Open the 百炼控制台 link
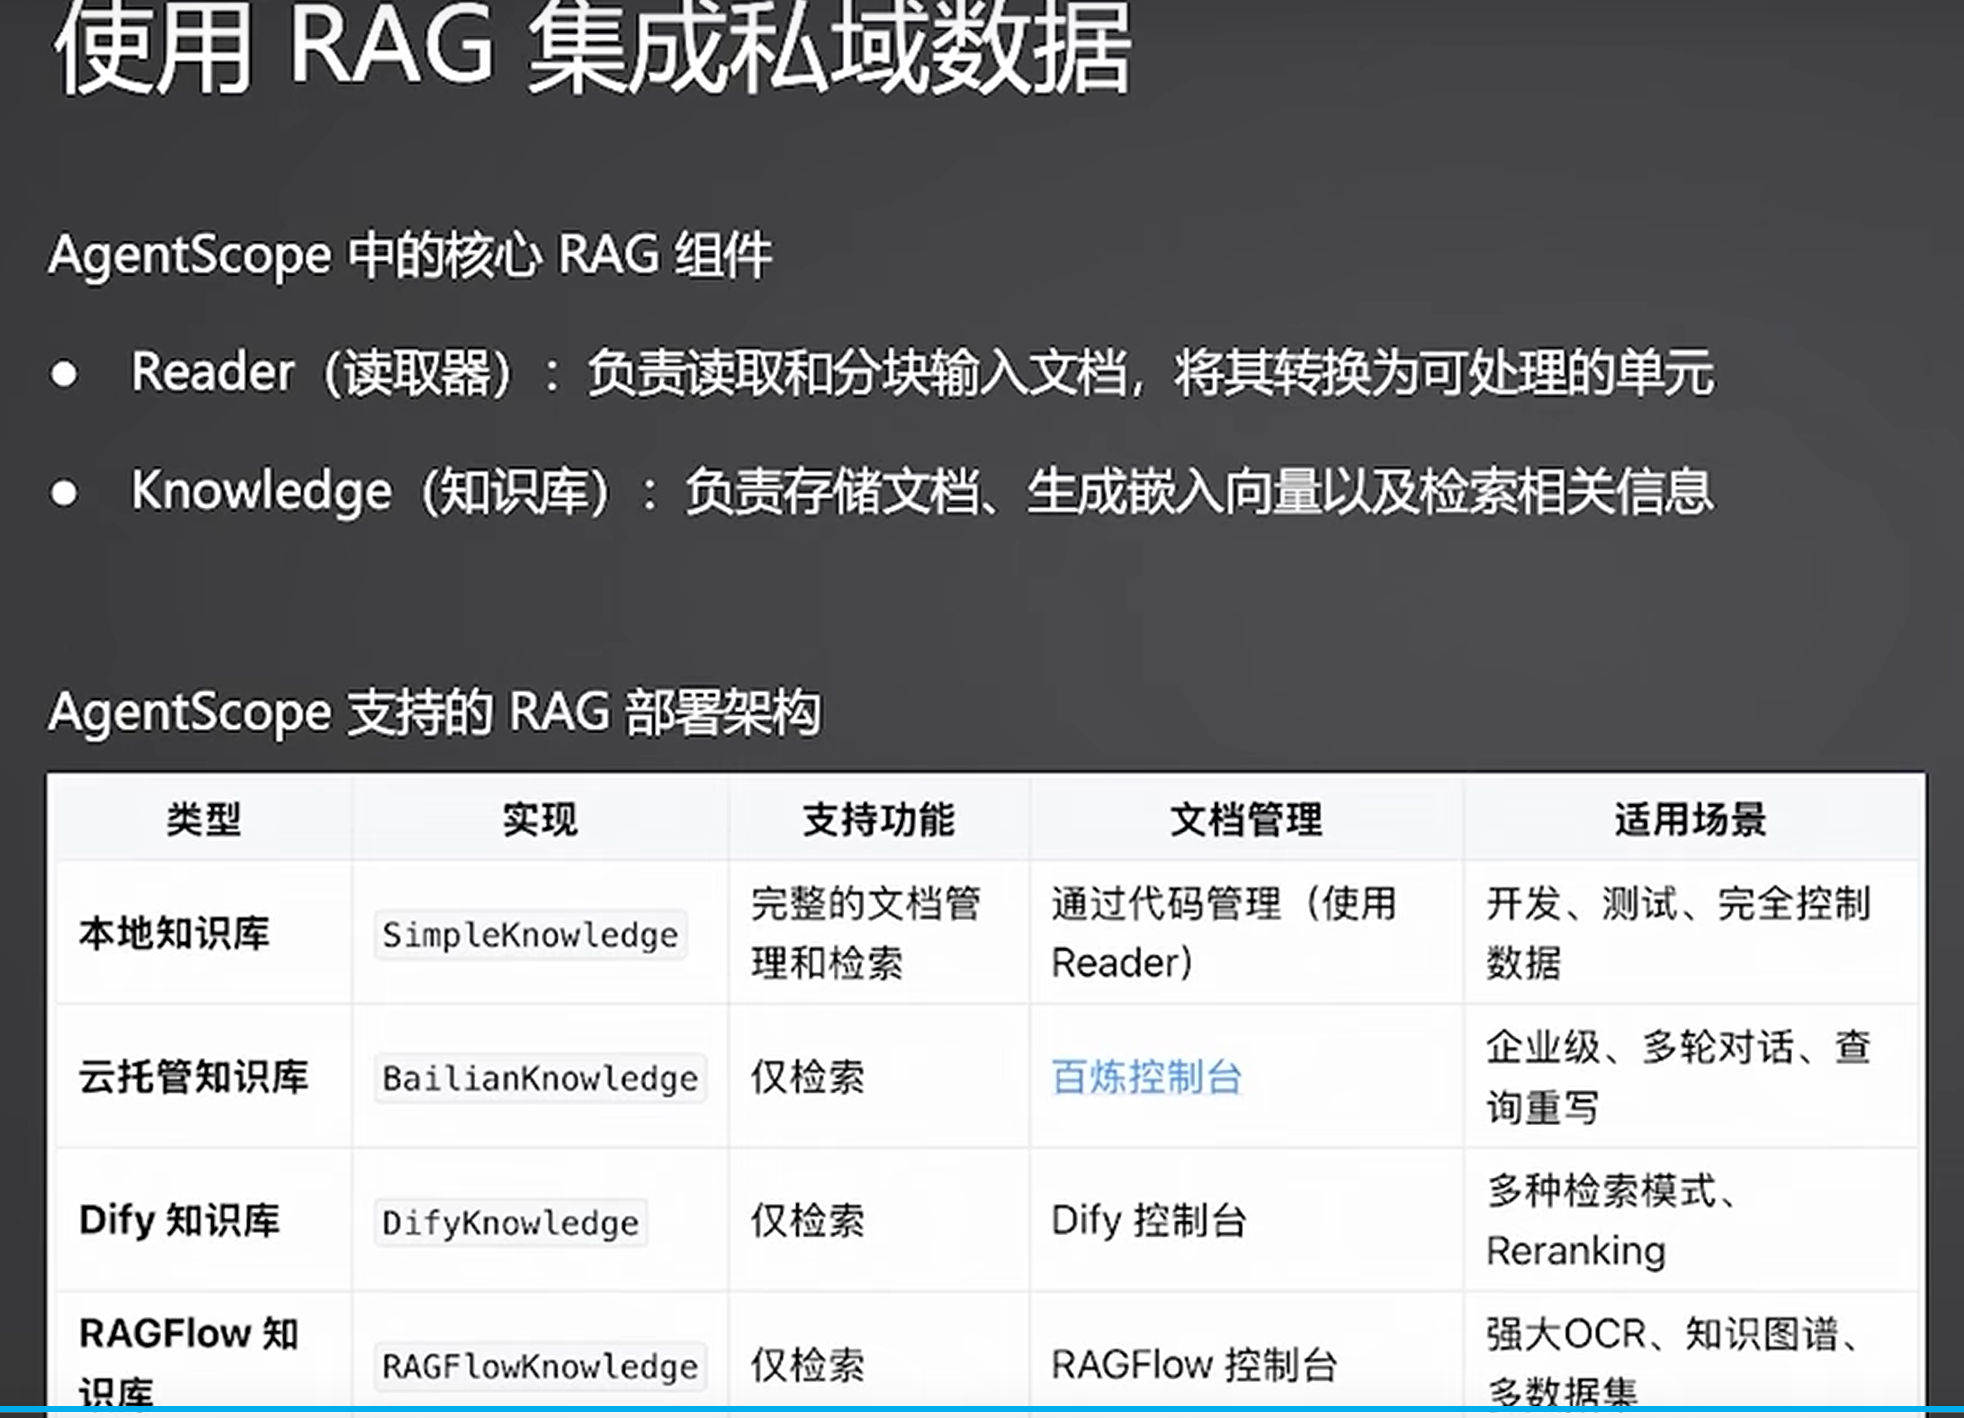 pyautogui.click(x=1147, y=1077)
